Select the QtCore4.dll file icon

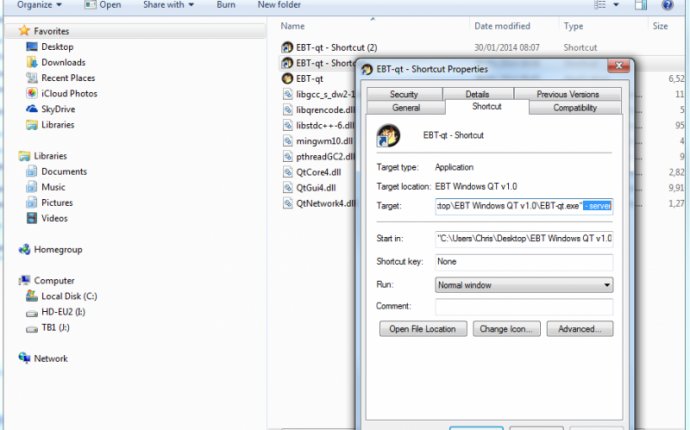click(x=287, y=172)
